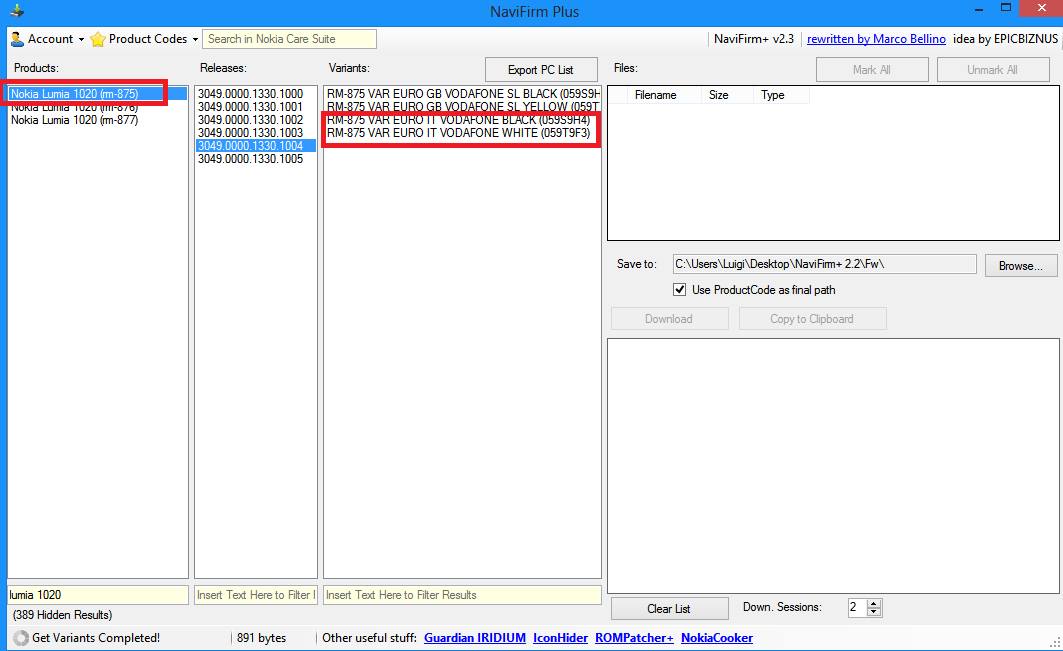
Task: Open the rewritten by Marco Bellino link
Action: pyautogui.click(x=876, y=39)
